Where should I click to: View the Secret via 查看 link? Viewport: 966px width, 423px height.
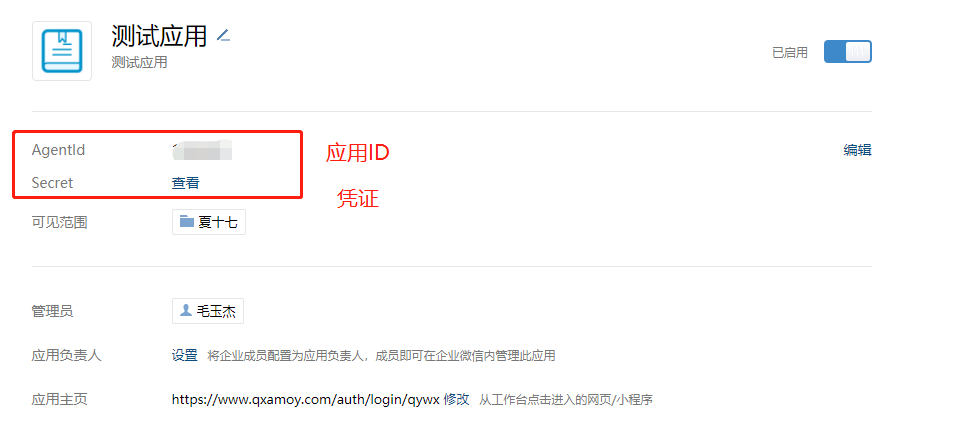(x=185, y=183)
